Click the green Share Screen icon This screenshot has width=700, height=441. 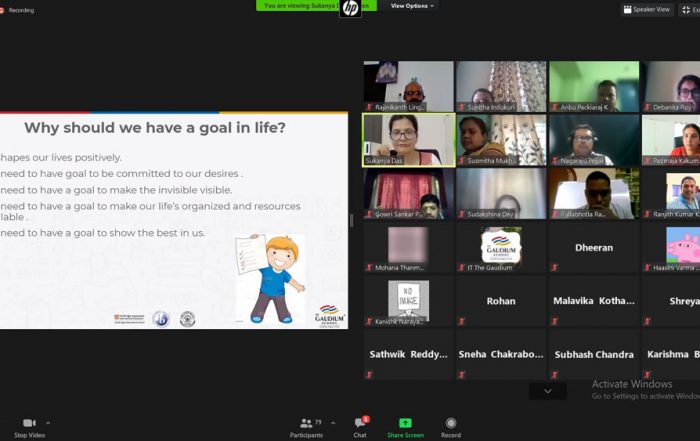point(405,423)
